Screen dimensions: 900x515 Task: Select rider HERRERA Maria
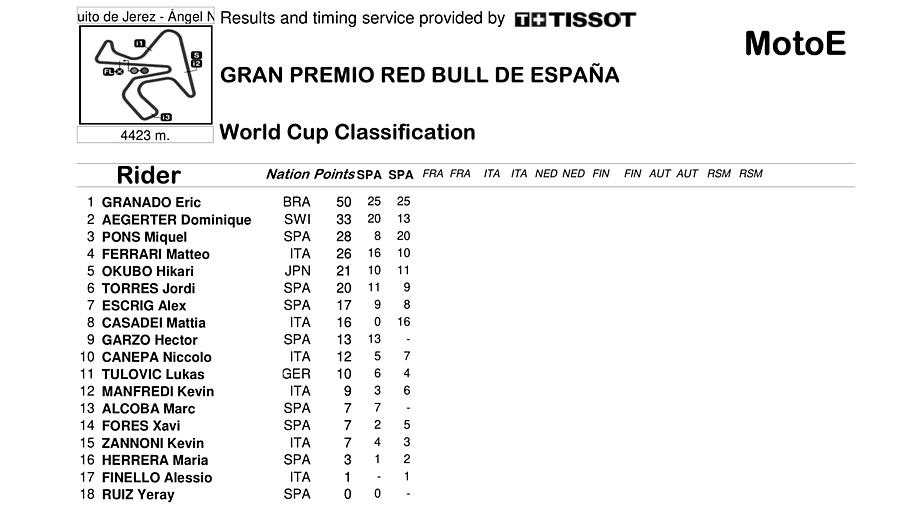pyautogui.click(x=155, y=460)
